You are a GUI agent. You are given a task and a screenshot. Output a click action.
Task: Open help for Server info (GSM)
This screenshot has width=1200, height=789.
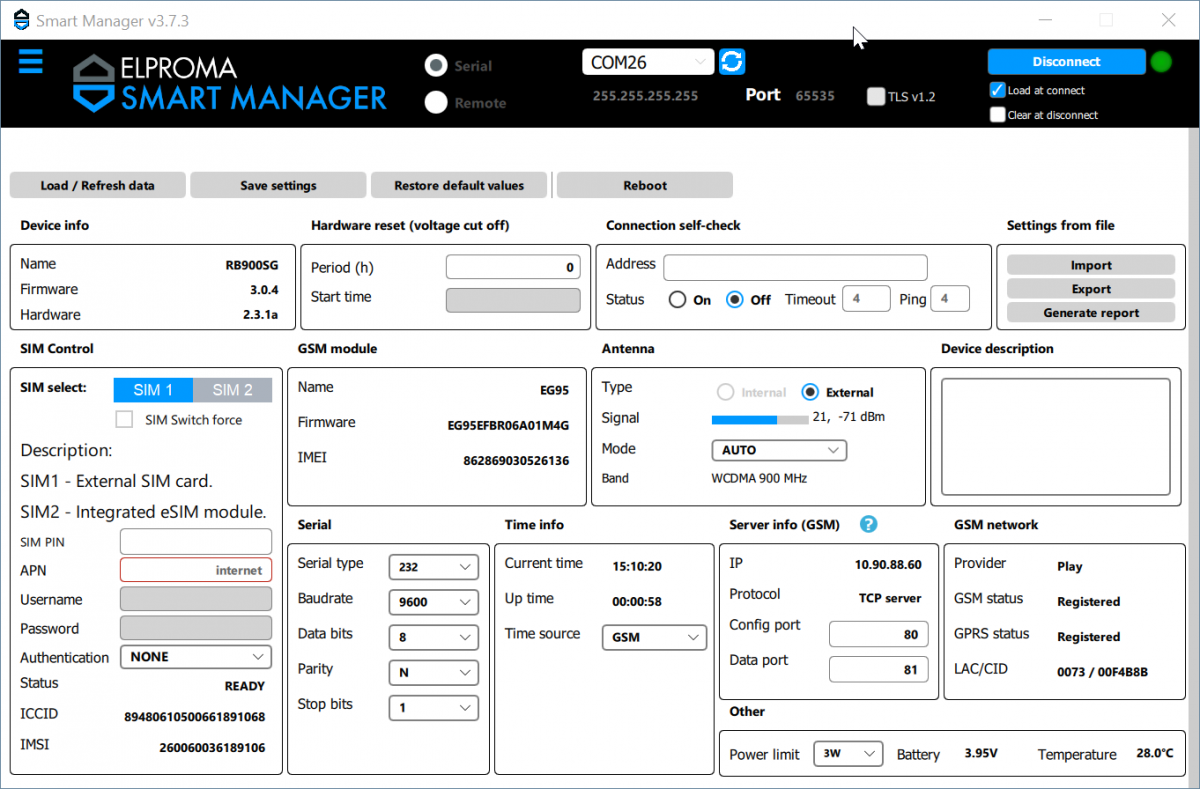point(868,524)
